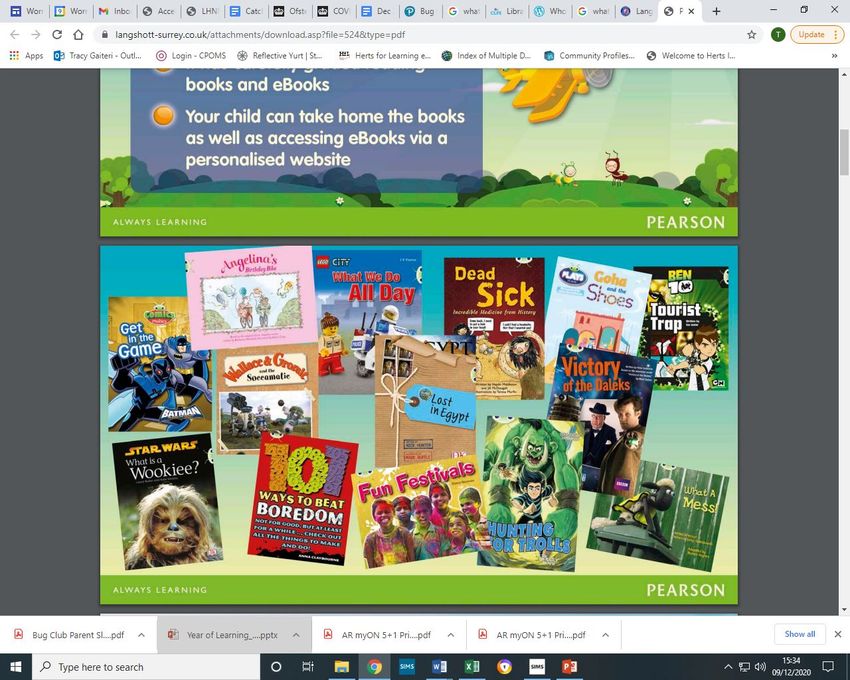Click the What We Do All Day cover
The width and height of the screenshot is (850, 680).
coord(368,304)
